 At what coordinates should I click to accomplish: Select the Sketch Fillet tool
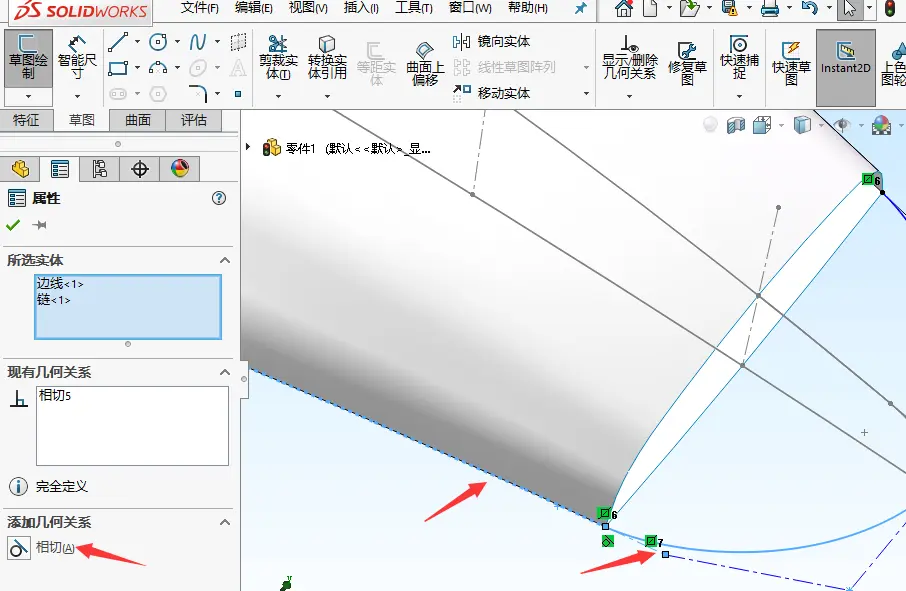click(198, 93)
